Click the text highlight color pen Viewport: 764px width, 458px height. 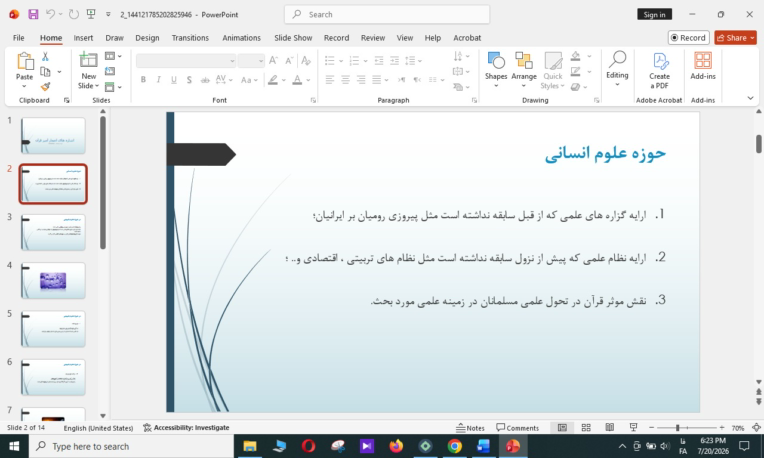pos(273,79)
